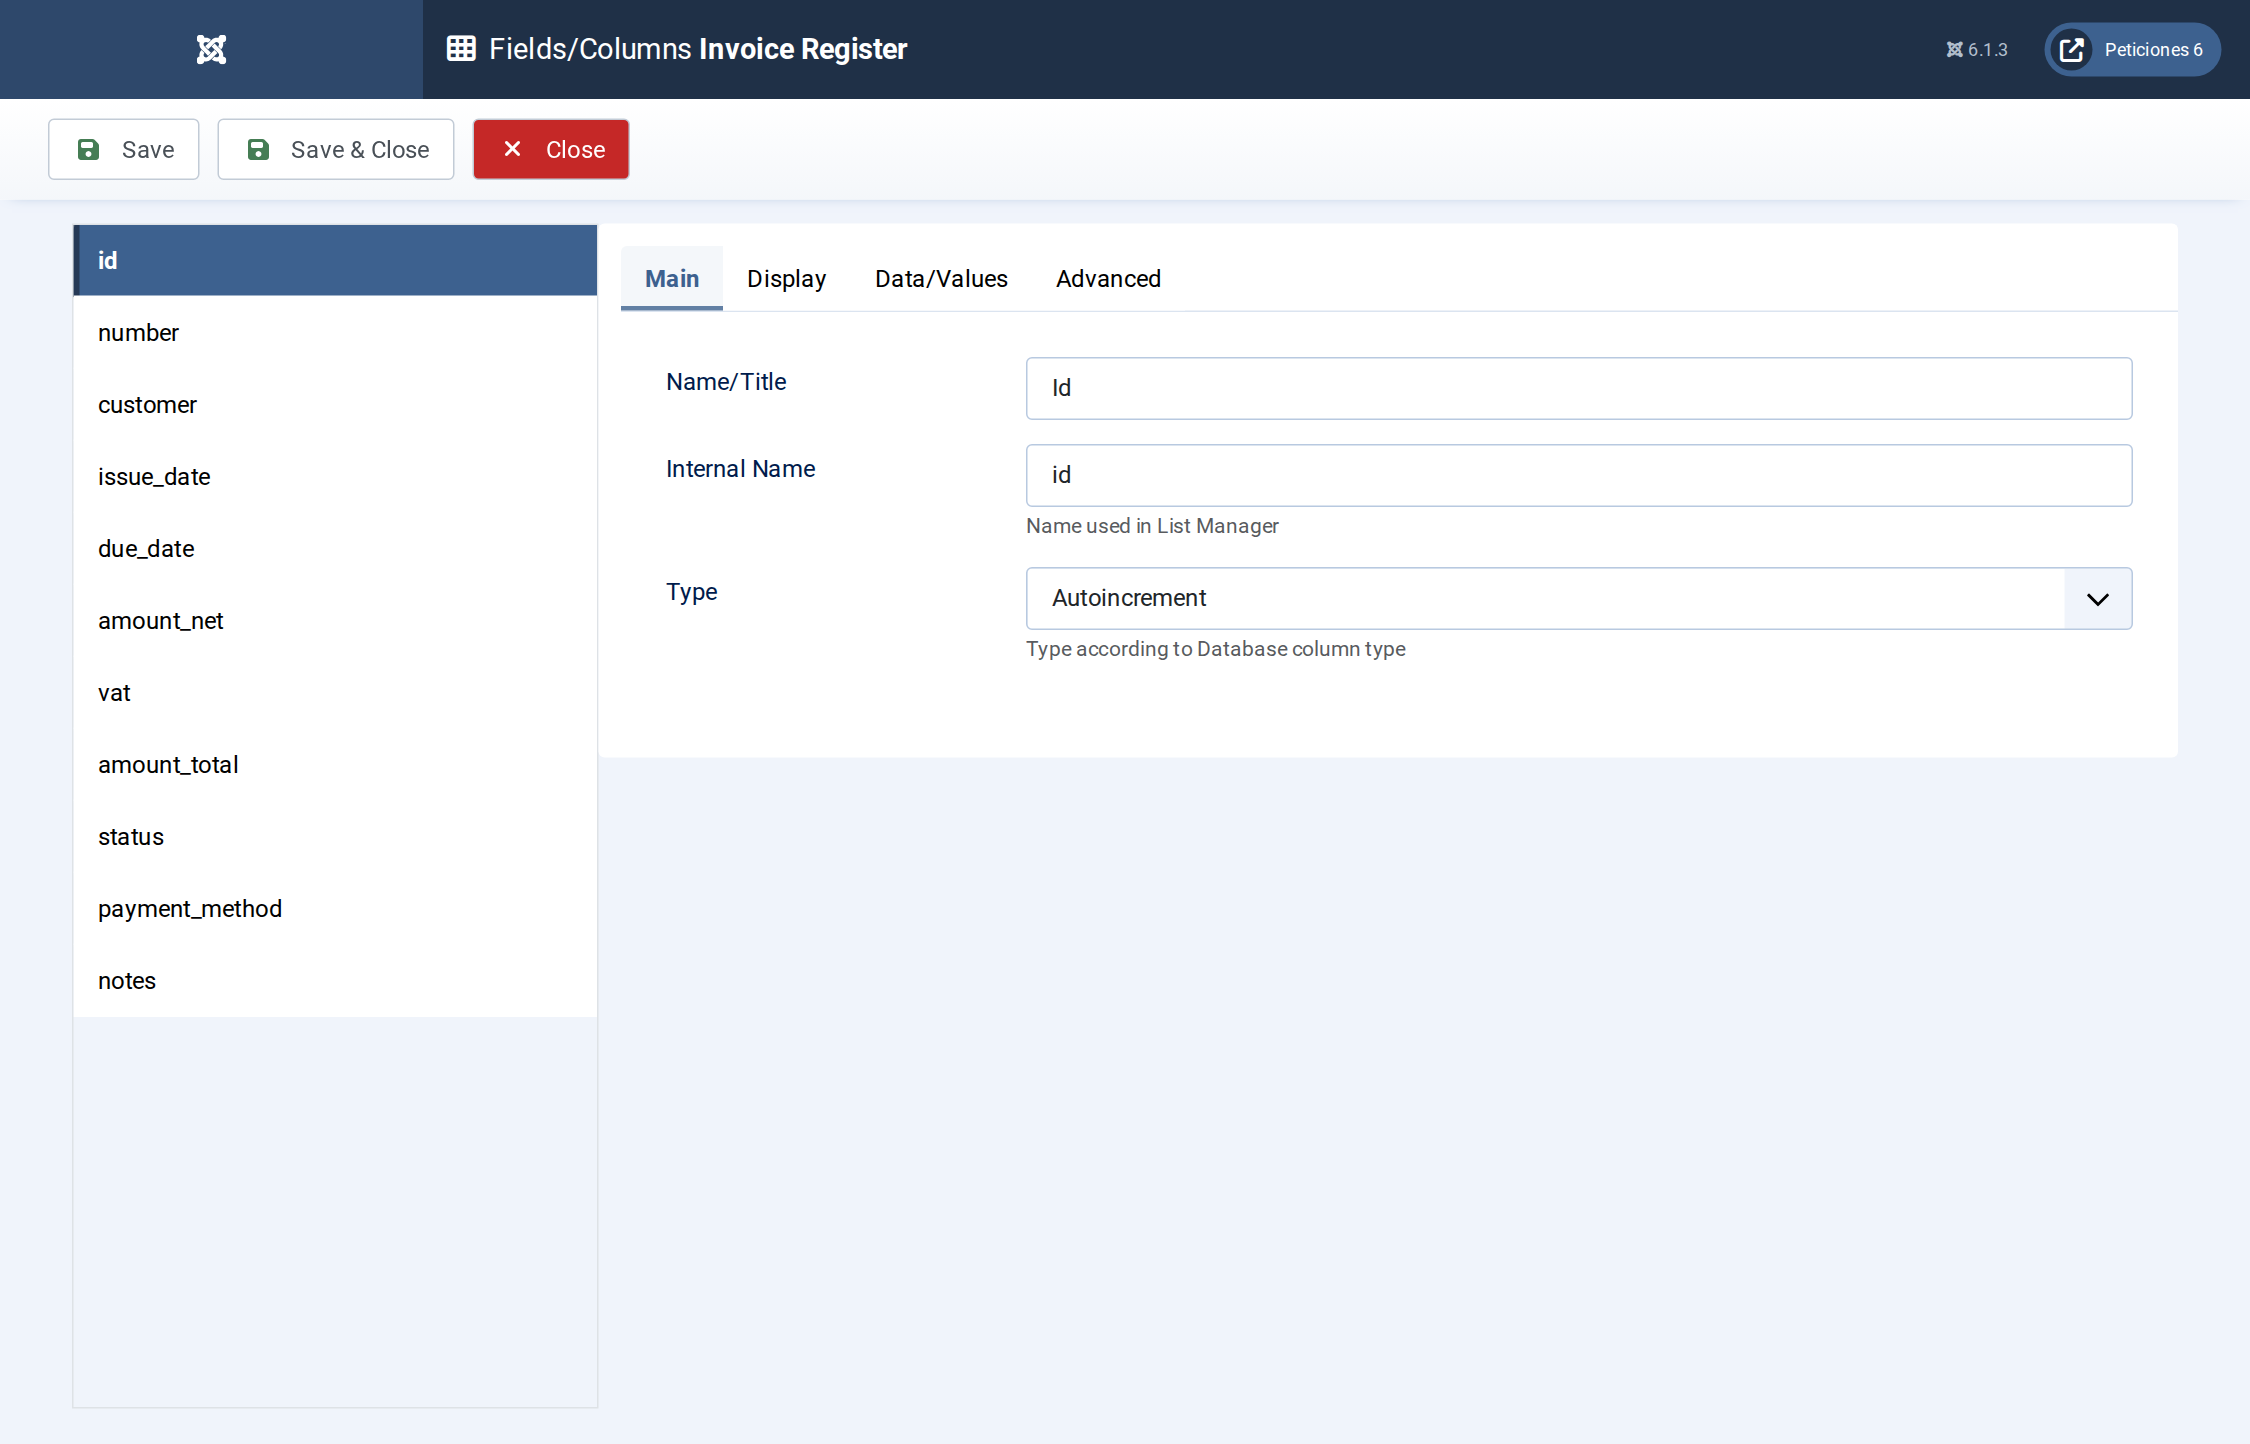Focus the Internal Name input field
2250x1444 pixels.
coord(1579,475)
